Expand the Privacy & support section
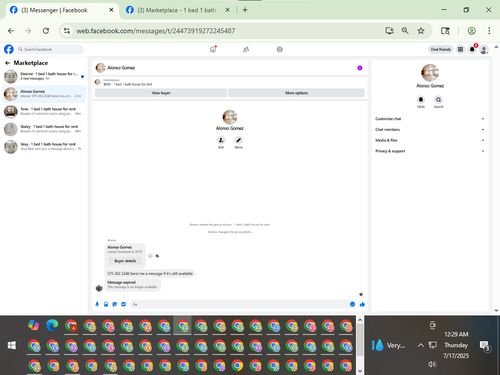This screenshot has width=500, height=375. 430,151
